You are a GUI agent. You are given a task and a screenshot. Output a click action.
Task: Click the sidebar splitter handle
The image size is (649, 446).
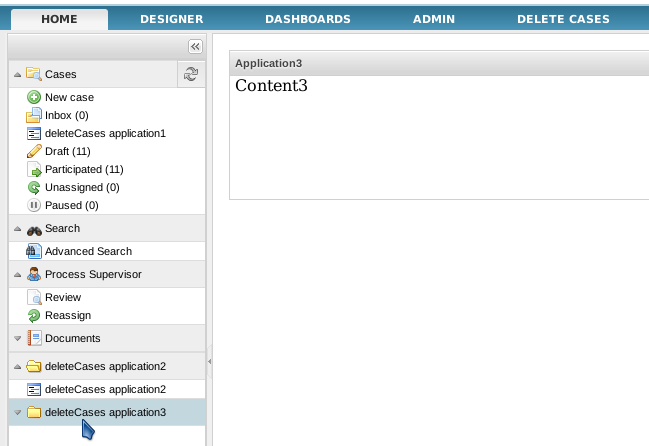pyautogui.click(x=209, y=360)
